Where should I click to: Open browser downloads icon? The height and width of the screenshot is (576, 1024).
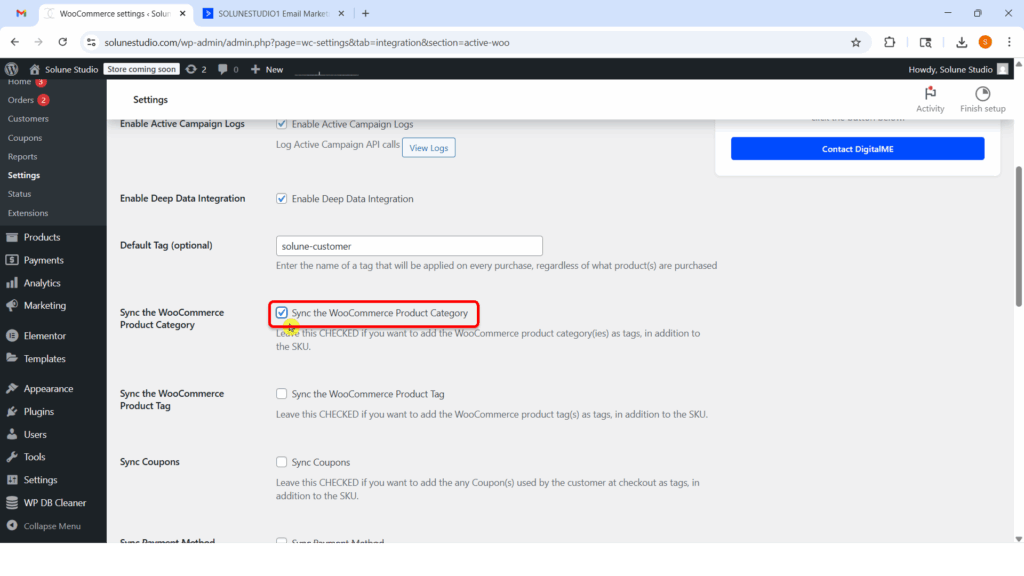961,42
